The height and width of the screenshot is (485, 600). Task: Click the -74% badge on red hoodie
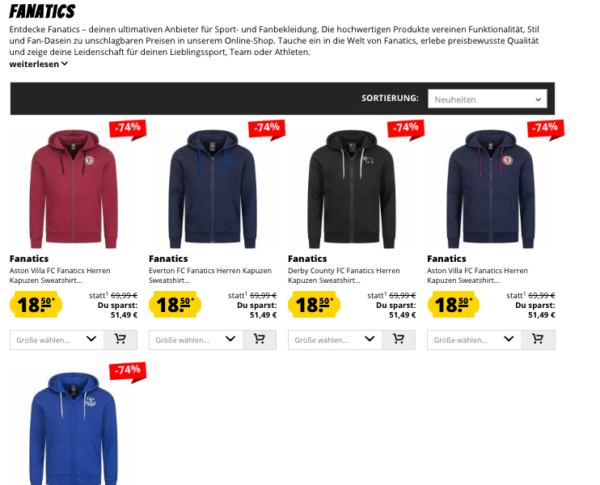[128, 129]
